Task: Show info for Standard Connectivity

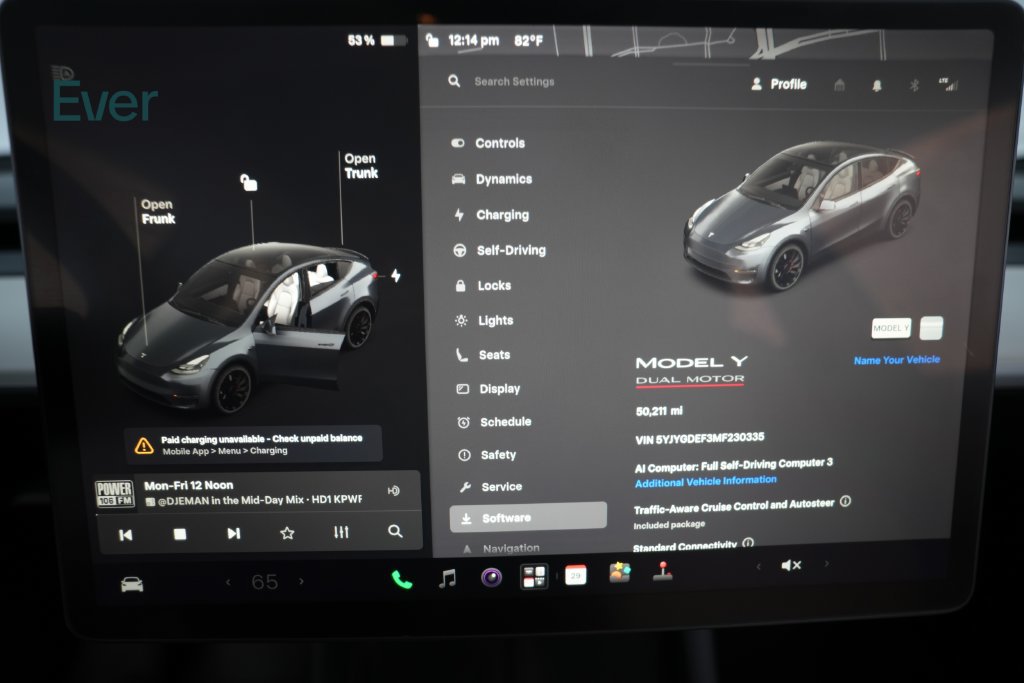Action: (748, 542)
